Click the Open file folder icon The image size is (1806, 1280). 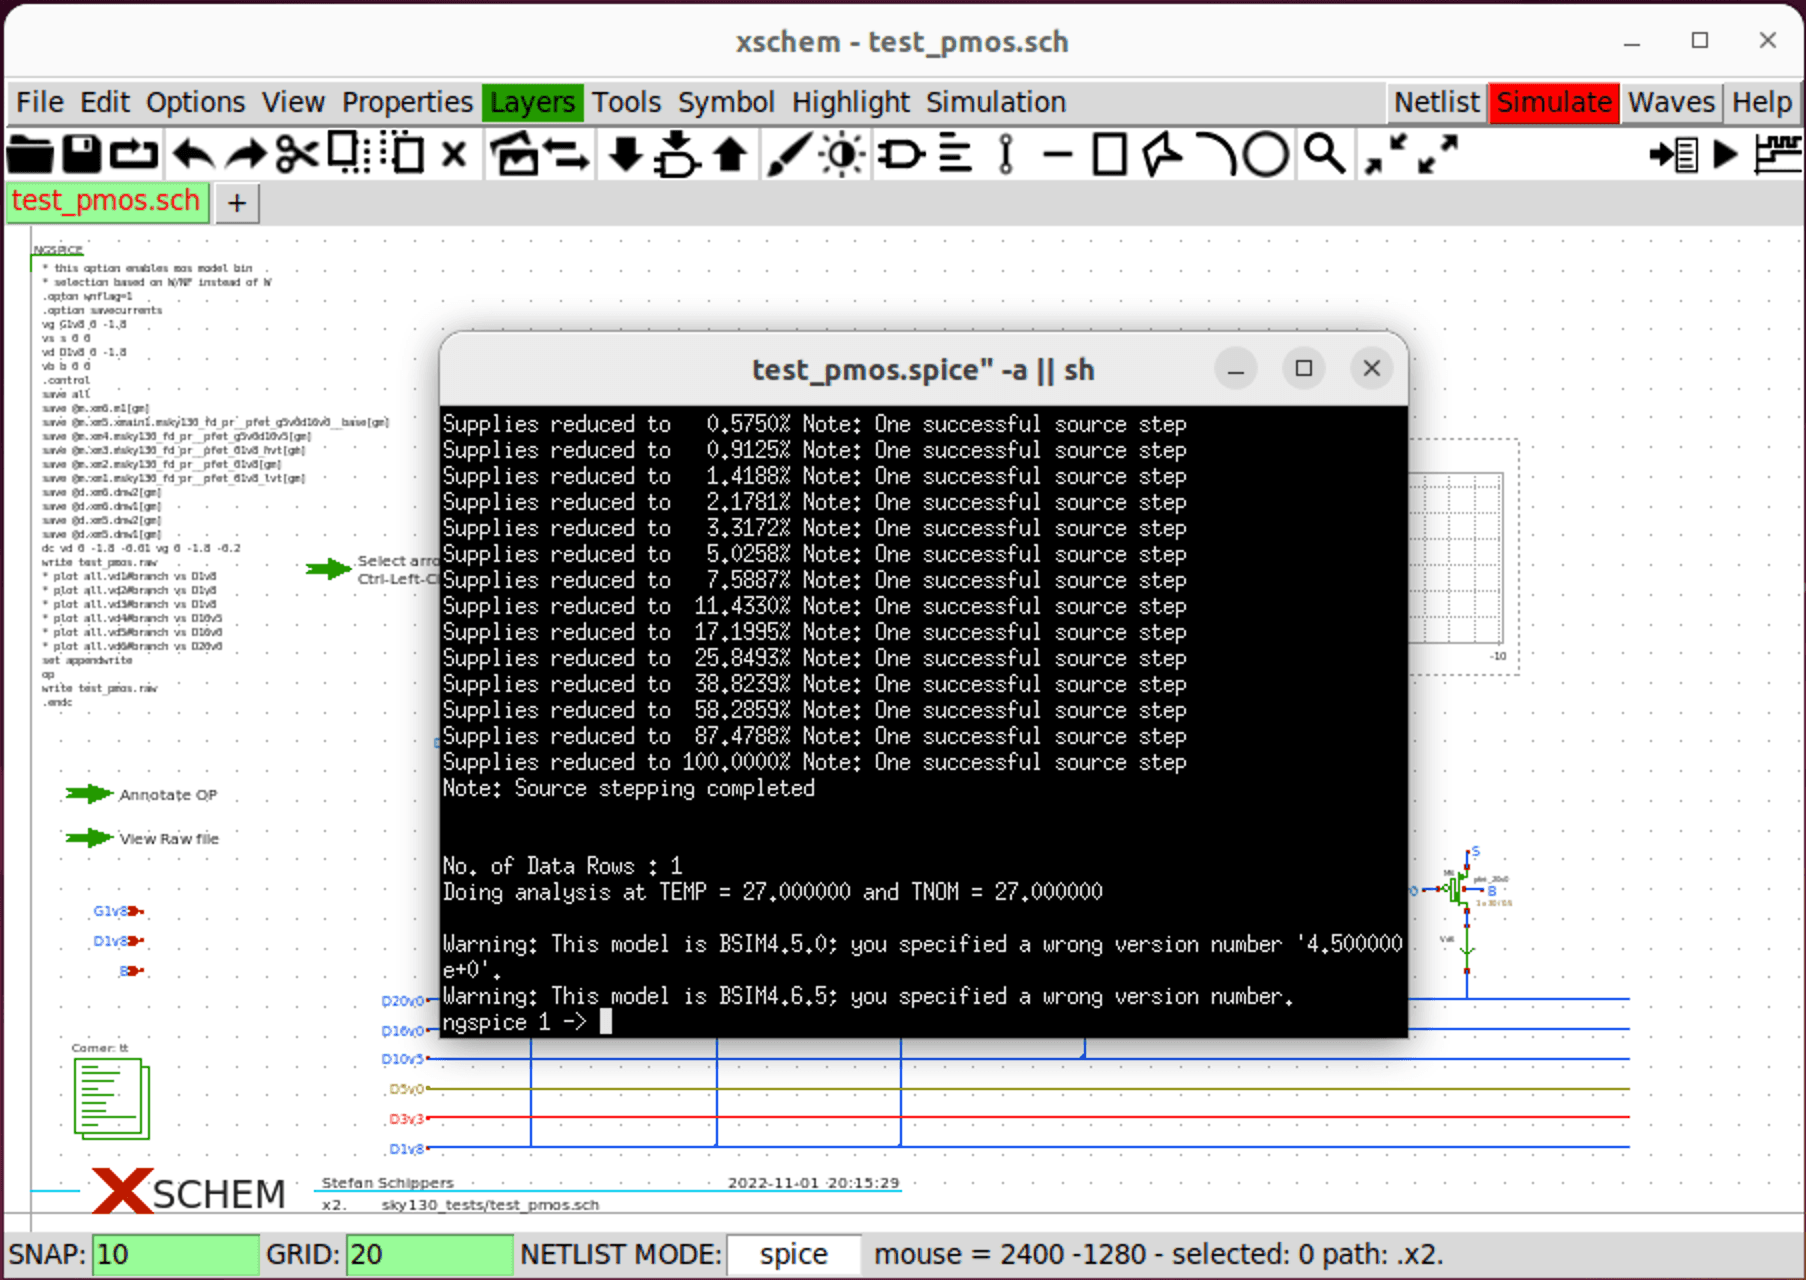[30, 155]
